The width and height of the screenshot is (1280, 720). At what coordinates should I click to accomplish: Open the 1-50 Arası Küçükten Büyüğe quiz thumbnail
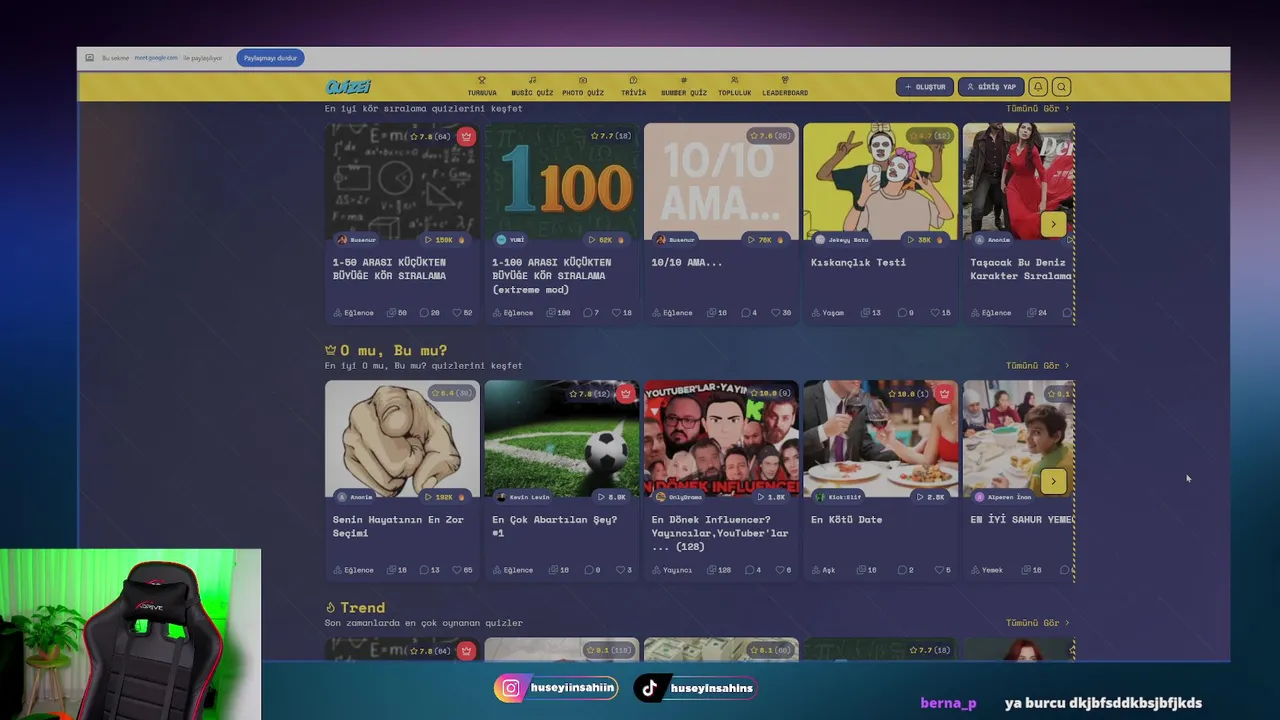(402, 181)
